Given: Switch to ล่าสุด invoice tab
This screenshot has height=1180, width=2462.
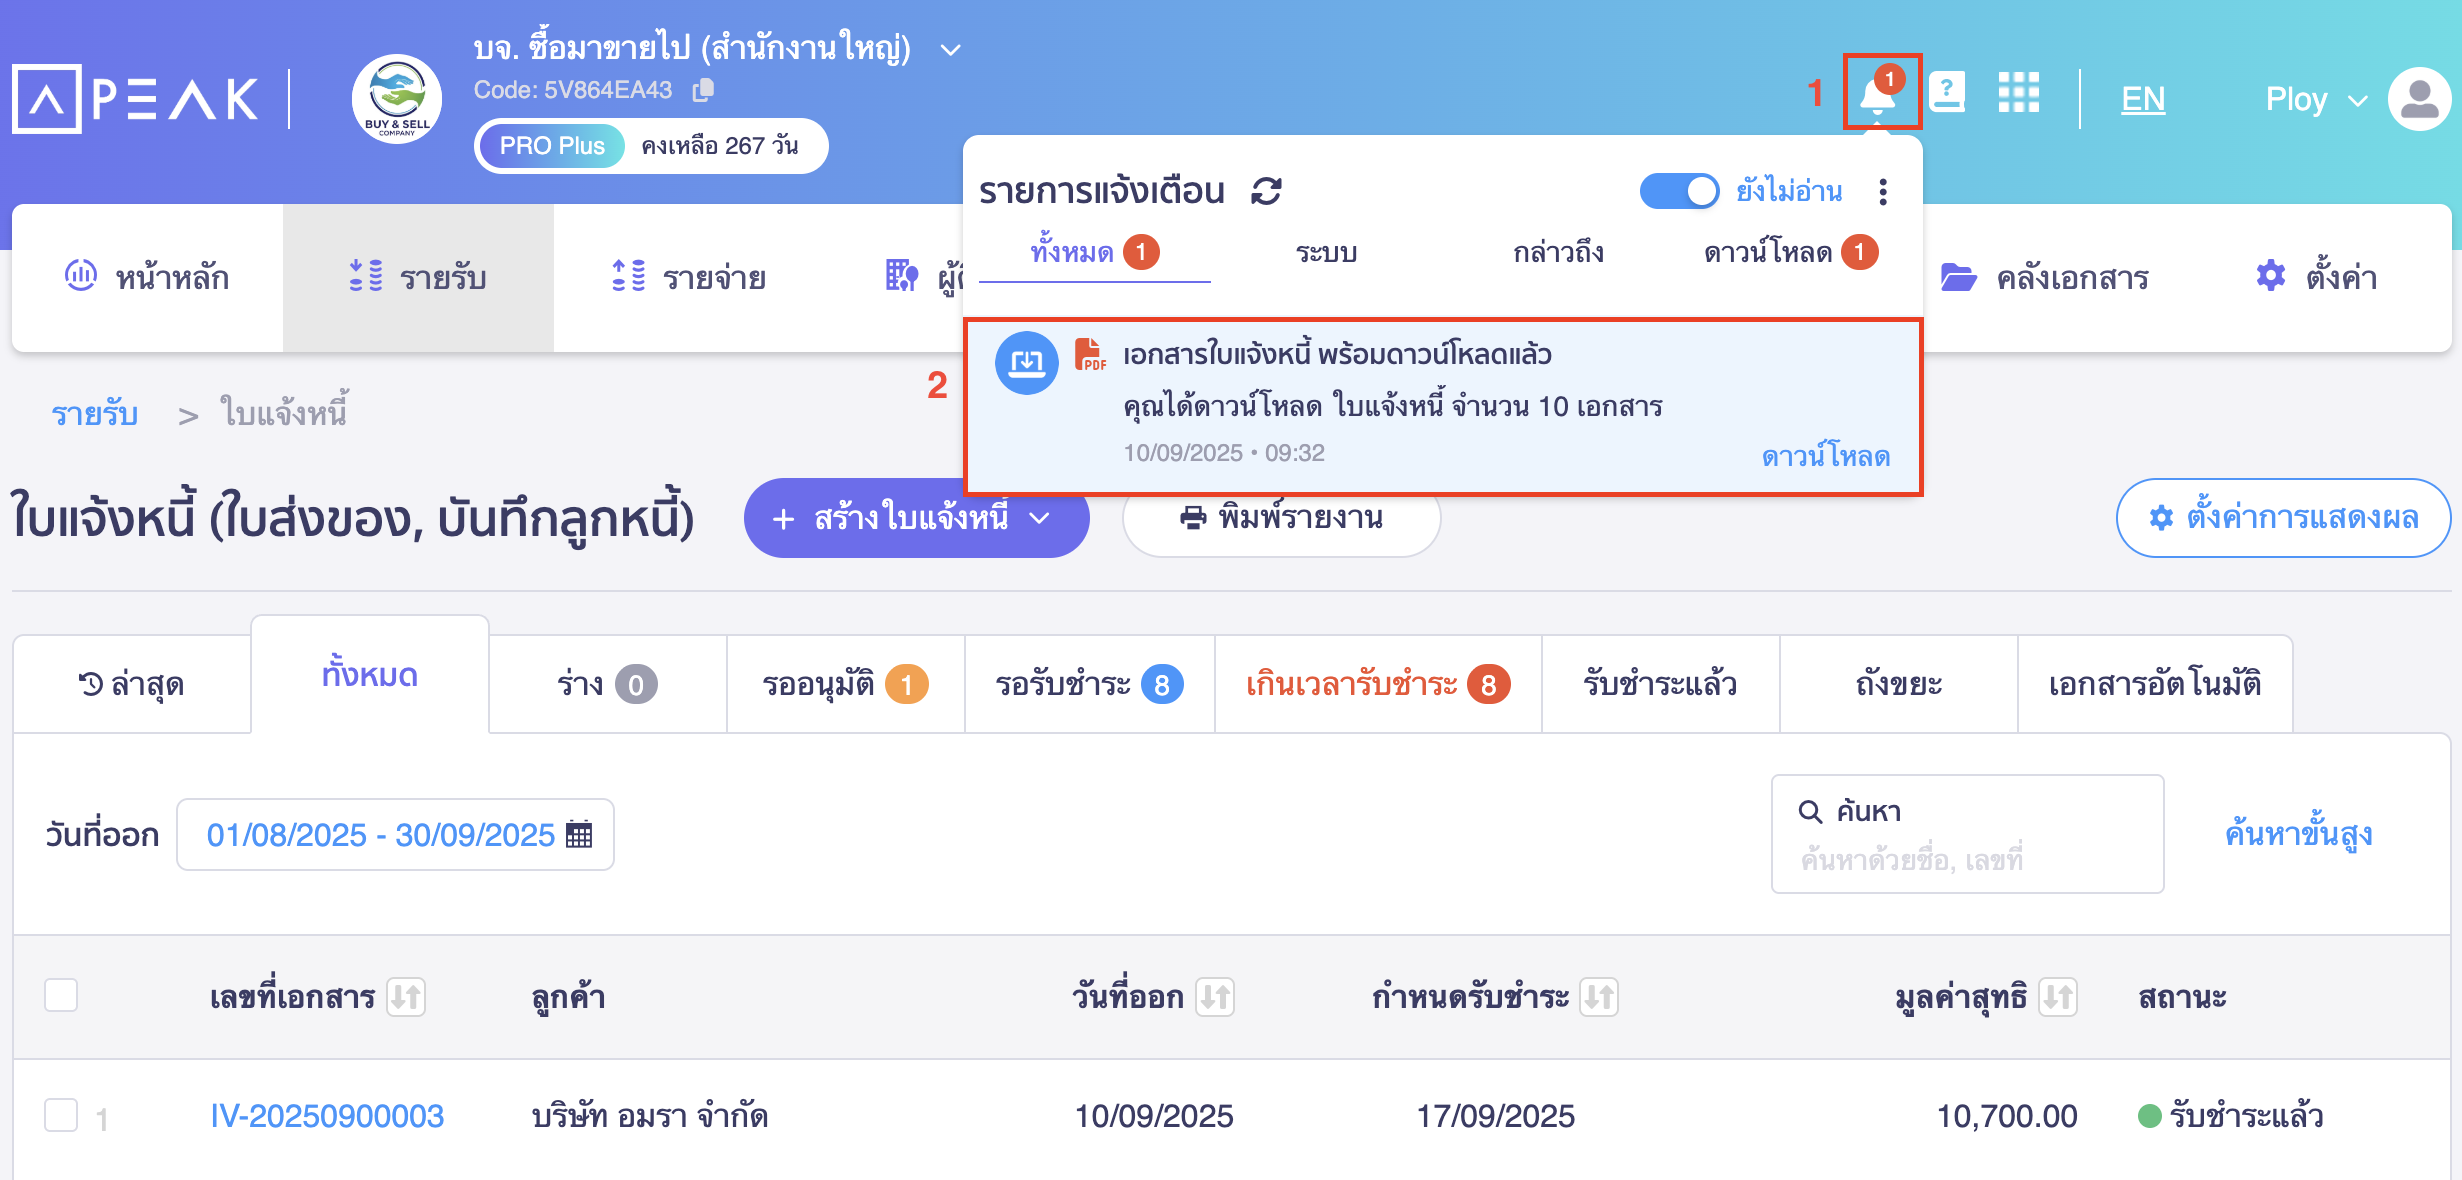Looking at the screenshot, I should (132, 684).
